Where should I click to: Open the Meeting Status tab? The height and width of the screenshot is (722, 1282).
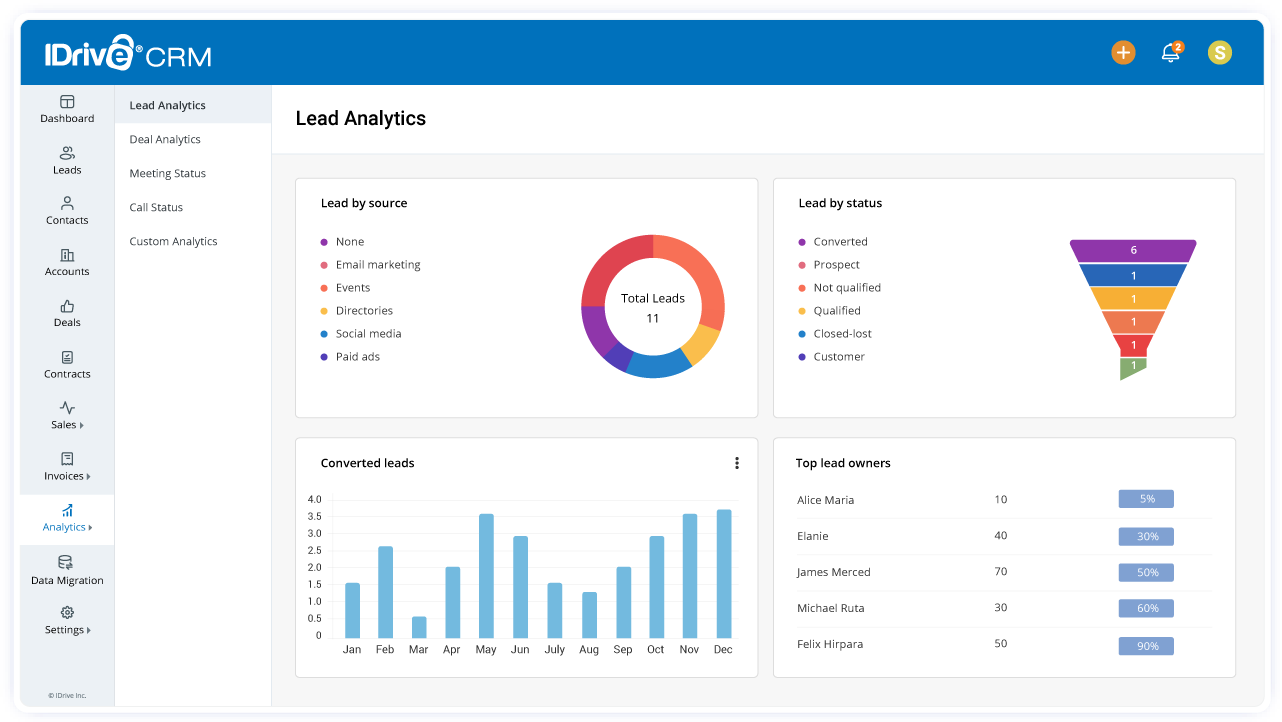(166, 172)
